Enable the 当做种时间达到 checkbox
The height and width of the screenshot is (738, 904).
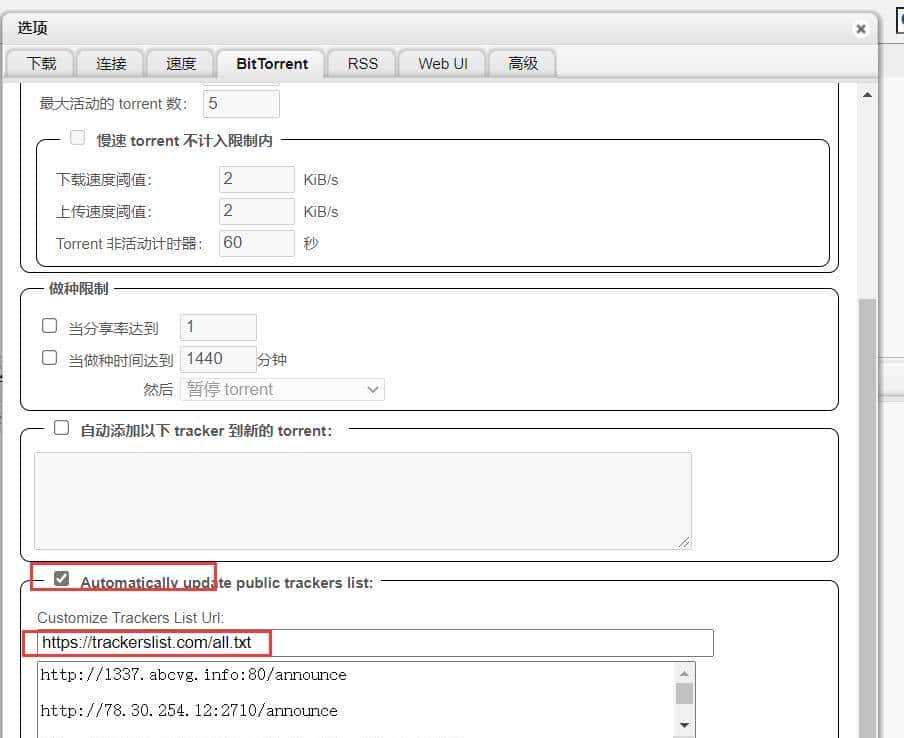(x=49, y=357)
